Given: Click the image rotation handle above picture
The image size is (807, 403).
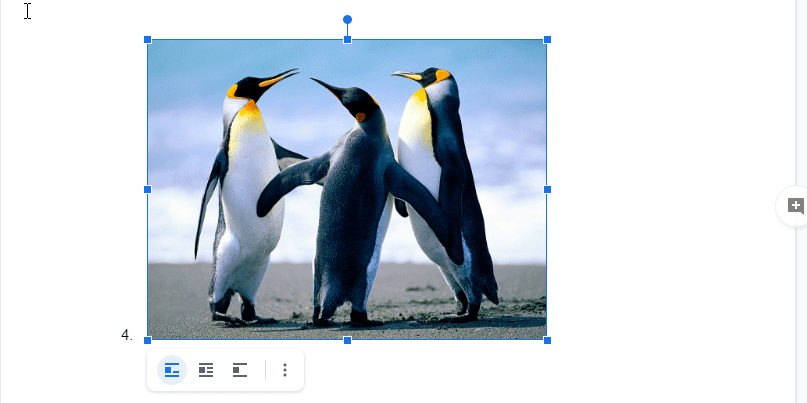Looking at the screenshot, I should (347, 20).
